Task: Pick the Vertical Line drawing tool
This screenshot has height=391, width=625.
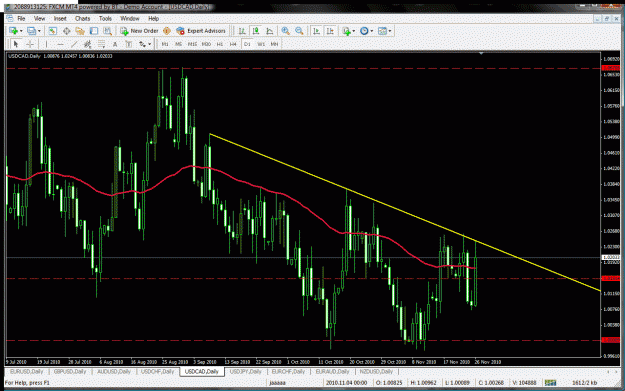Action: (x=46, y=44)
